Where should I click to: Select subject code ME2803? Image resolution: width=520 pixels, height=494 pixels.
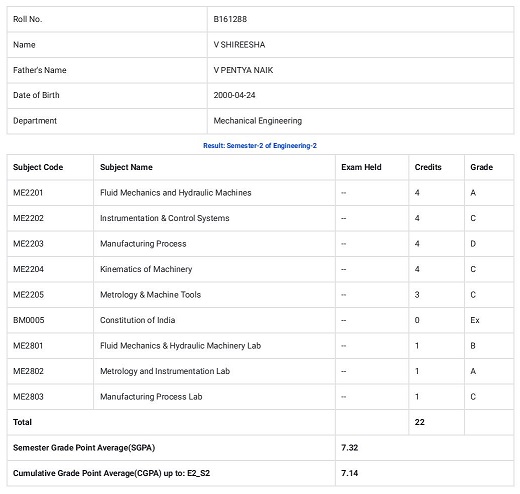pos(28,397)
